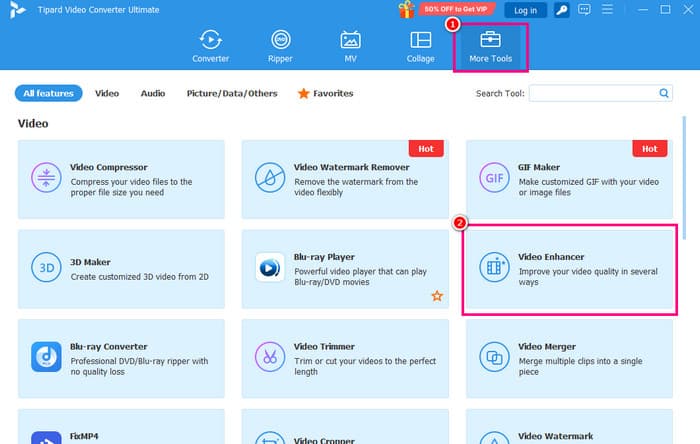Viewport: 700px width, 444px height.
Task: Open the GIF Maker icon
Action: 494,178
